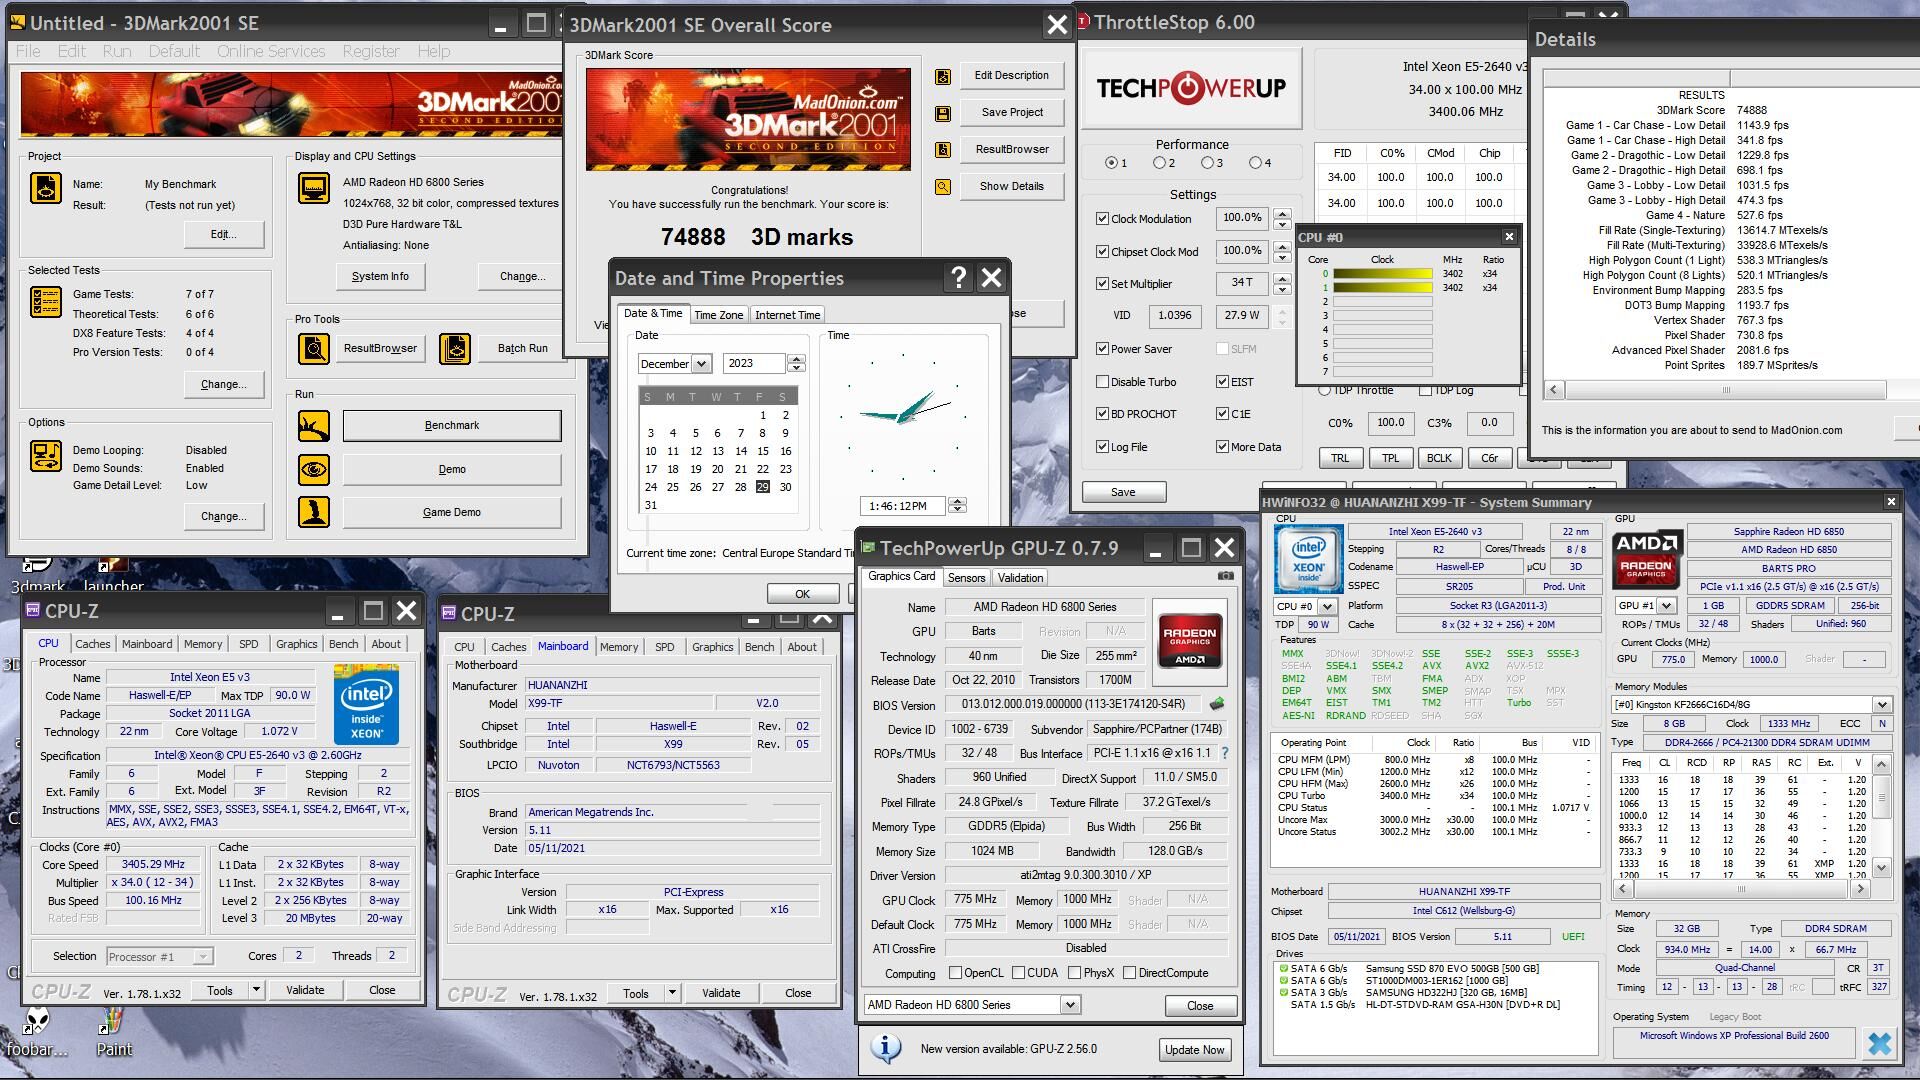
Task: Toggle BD PROCHOT checkbox
Action: (1102, 413)
